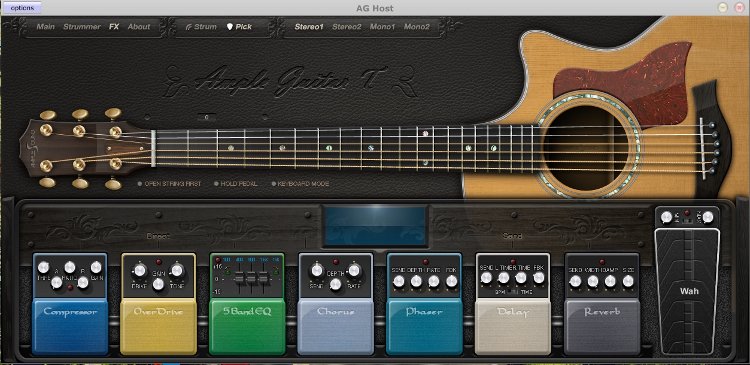750x365 pixels.
Task: Select the Strum mode
Action: [201, 27]
